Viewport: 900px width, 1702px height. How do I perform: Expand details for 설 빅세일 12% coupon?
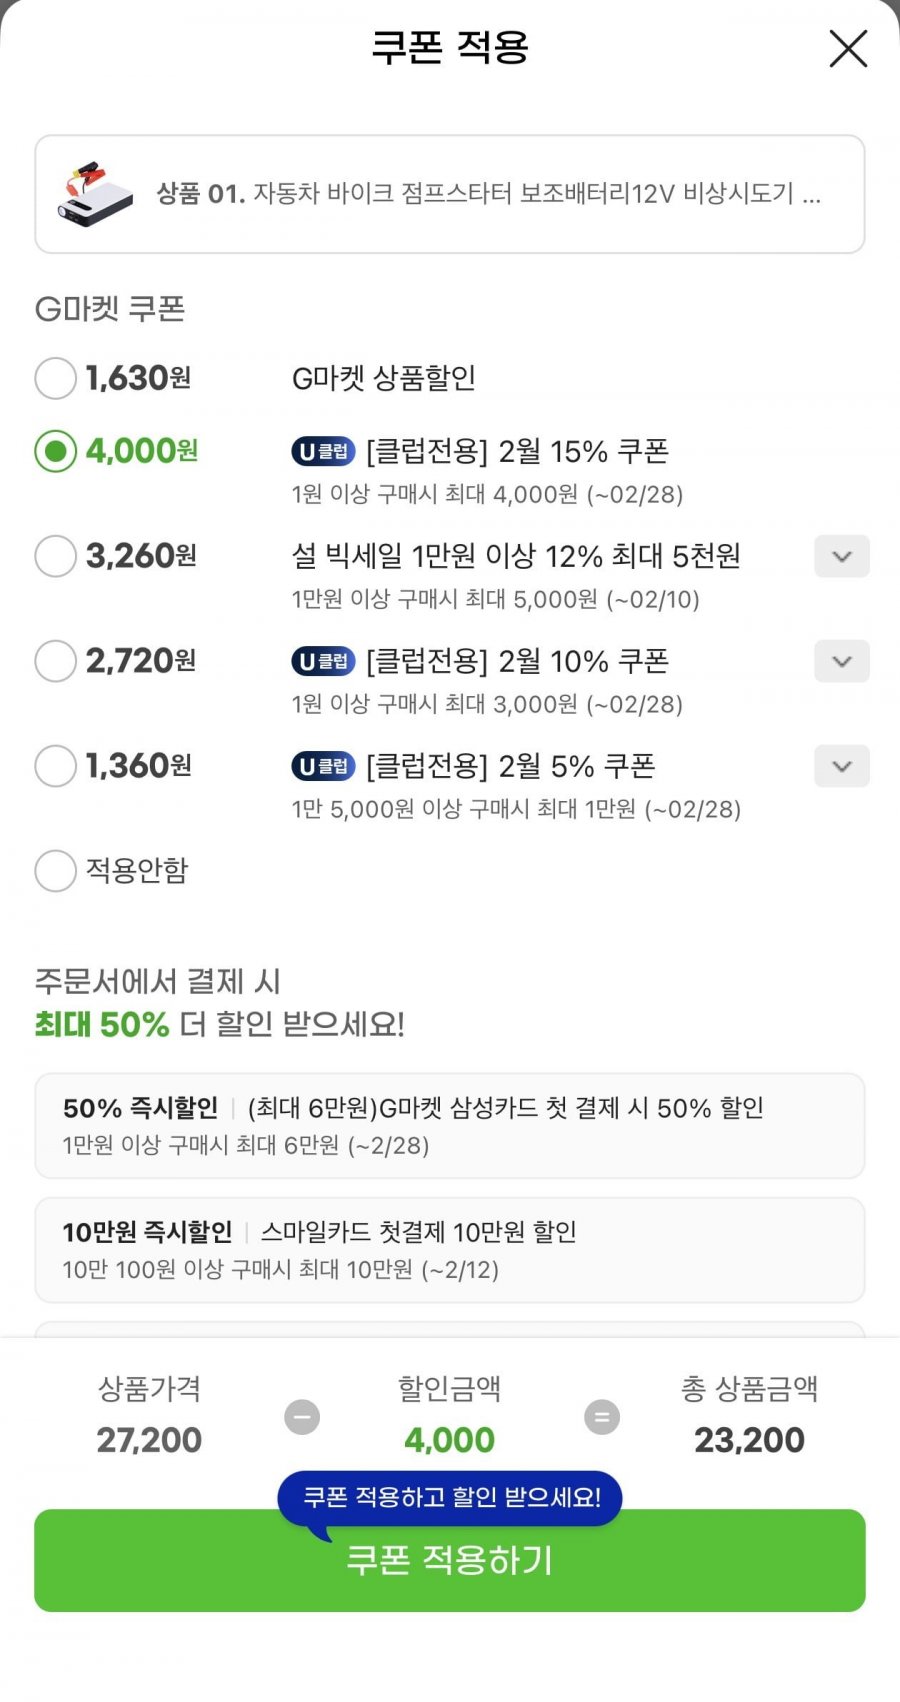[x=841, y=557]
